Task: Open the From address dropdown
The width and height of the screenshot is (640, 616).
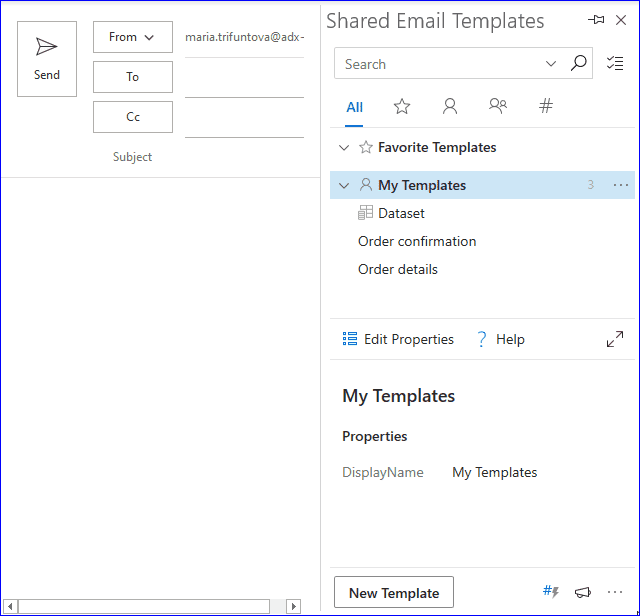Action: pyautogui.click(x=133, y=37)
